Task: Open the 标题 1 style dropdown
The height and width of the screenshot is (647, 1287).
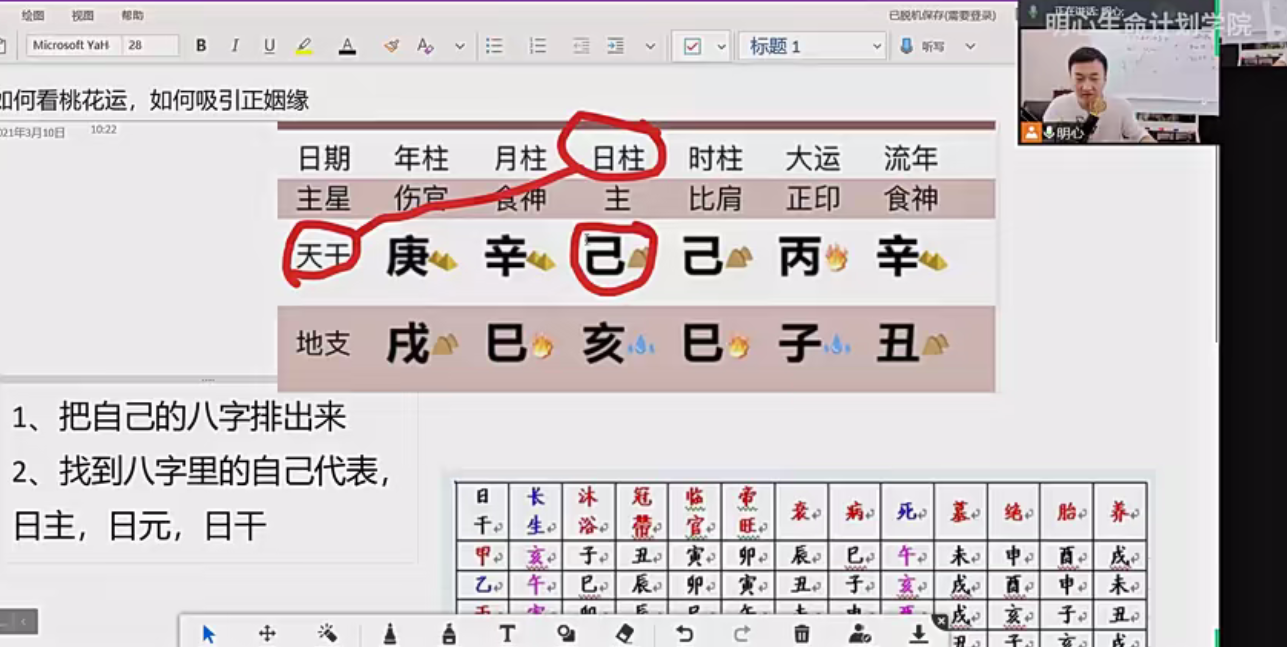Action: (x=810, y=46)
